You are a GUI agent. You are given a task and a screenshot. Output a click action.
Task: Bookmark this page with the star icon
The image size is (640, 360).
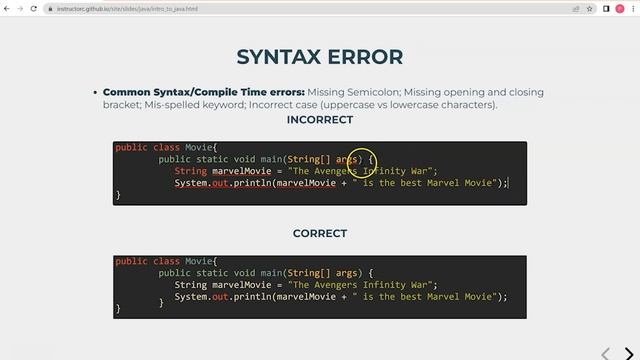coord(589,9)
